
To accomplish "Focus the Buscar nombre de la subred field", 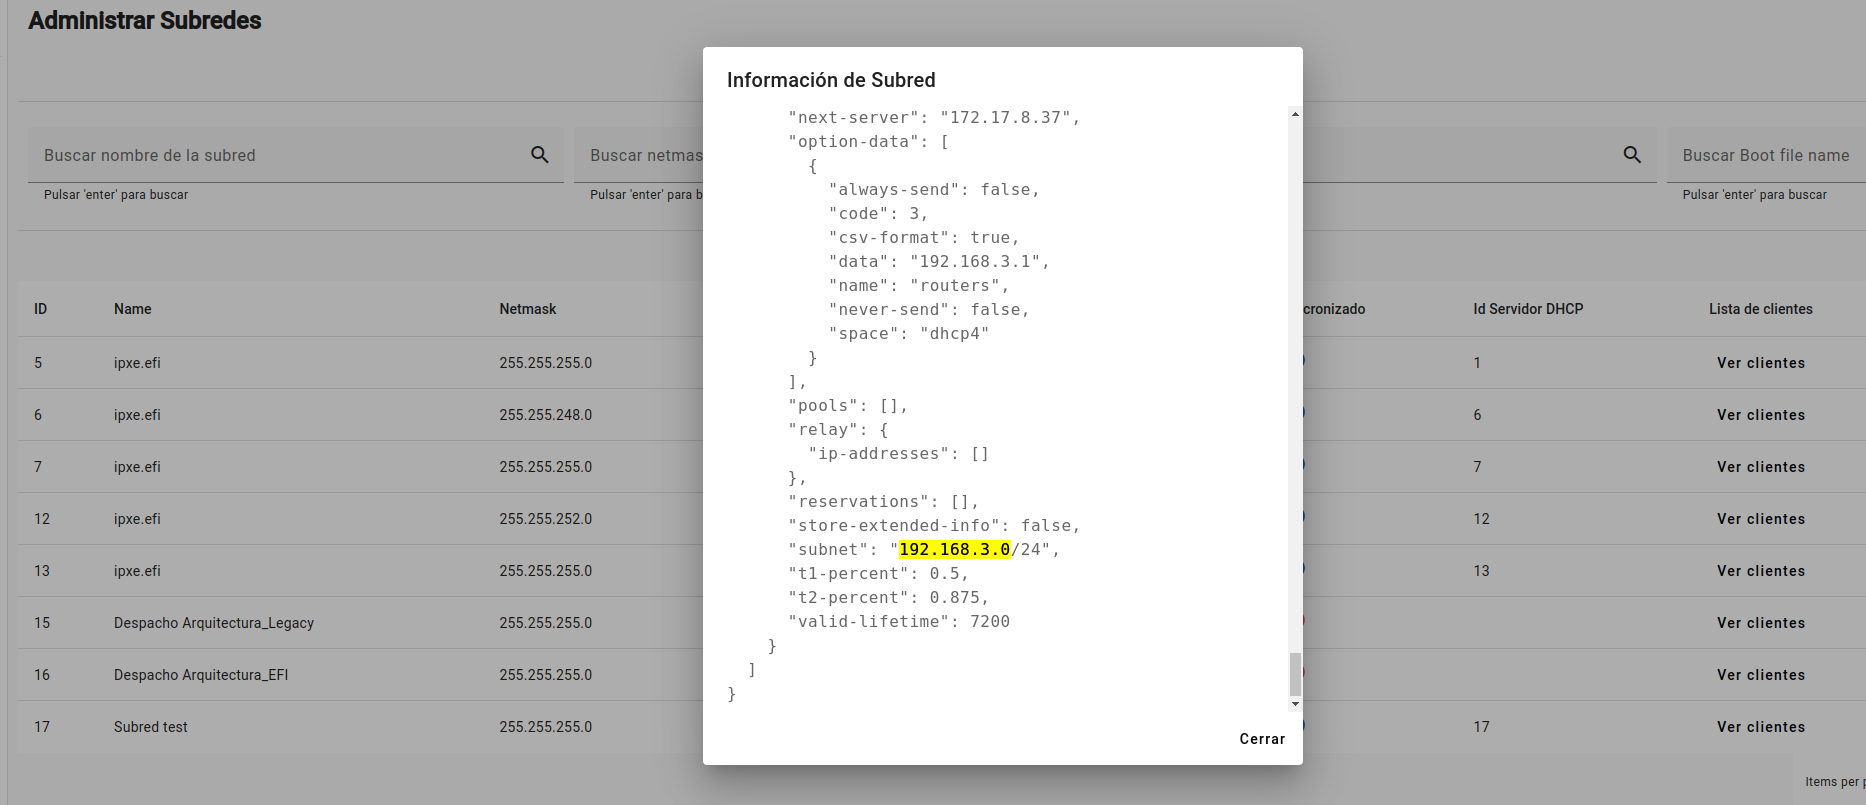I will point(280,155).
